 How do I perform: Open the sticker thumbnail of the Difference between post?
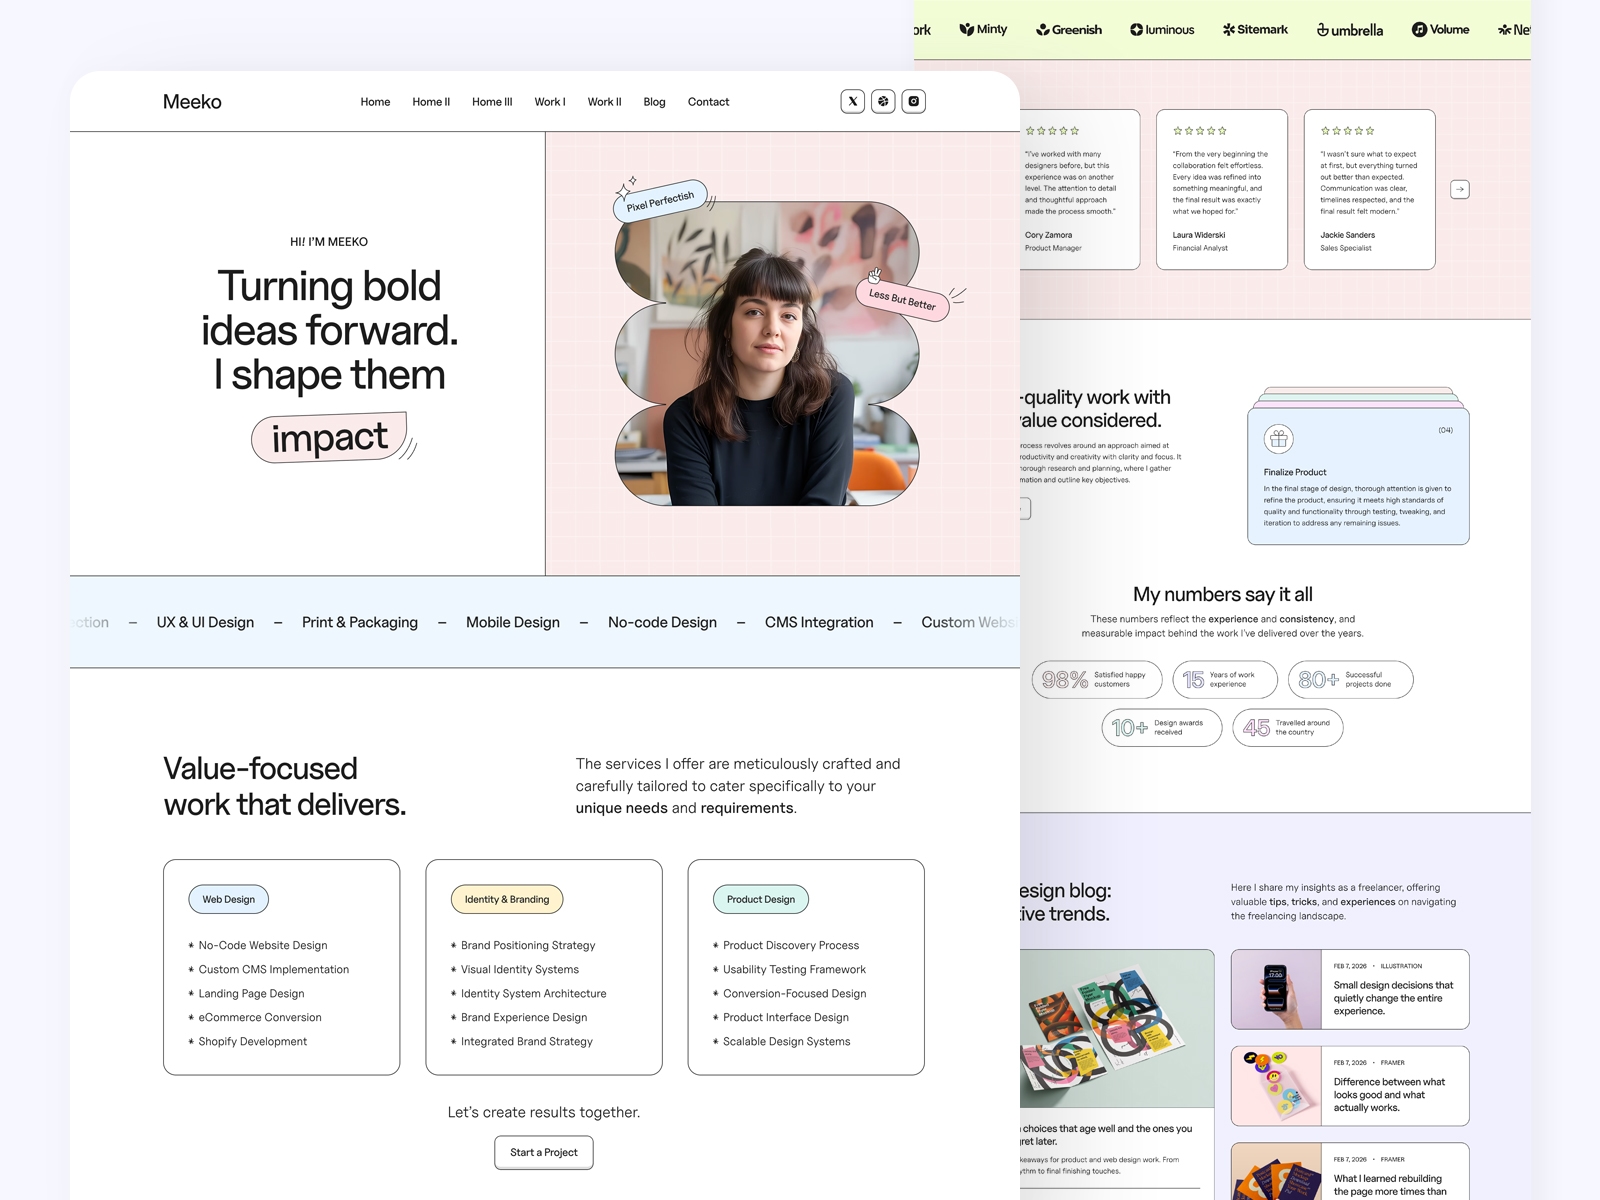1276,1086
